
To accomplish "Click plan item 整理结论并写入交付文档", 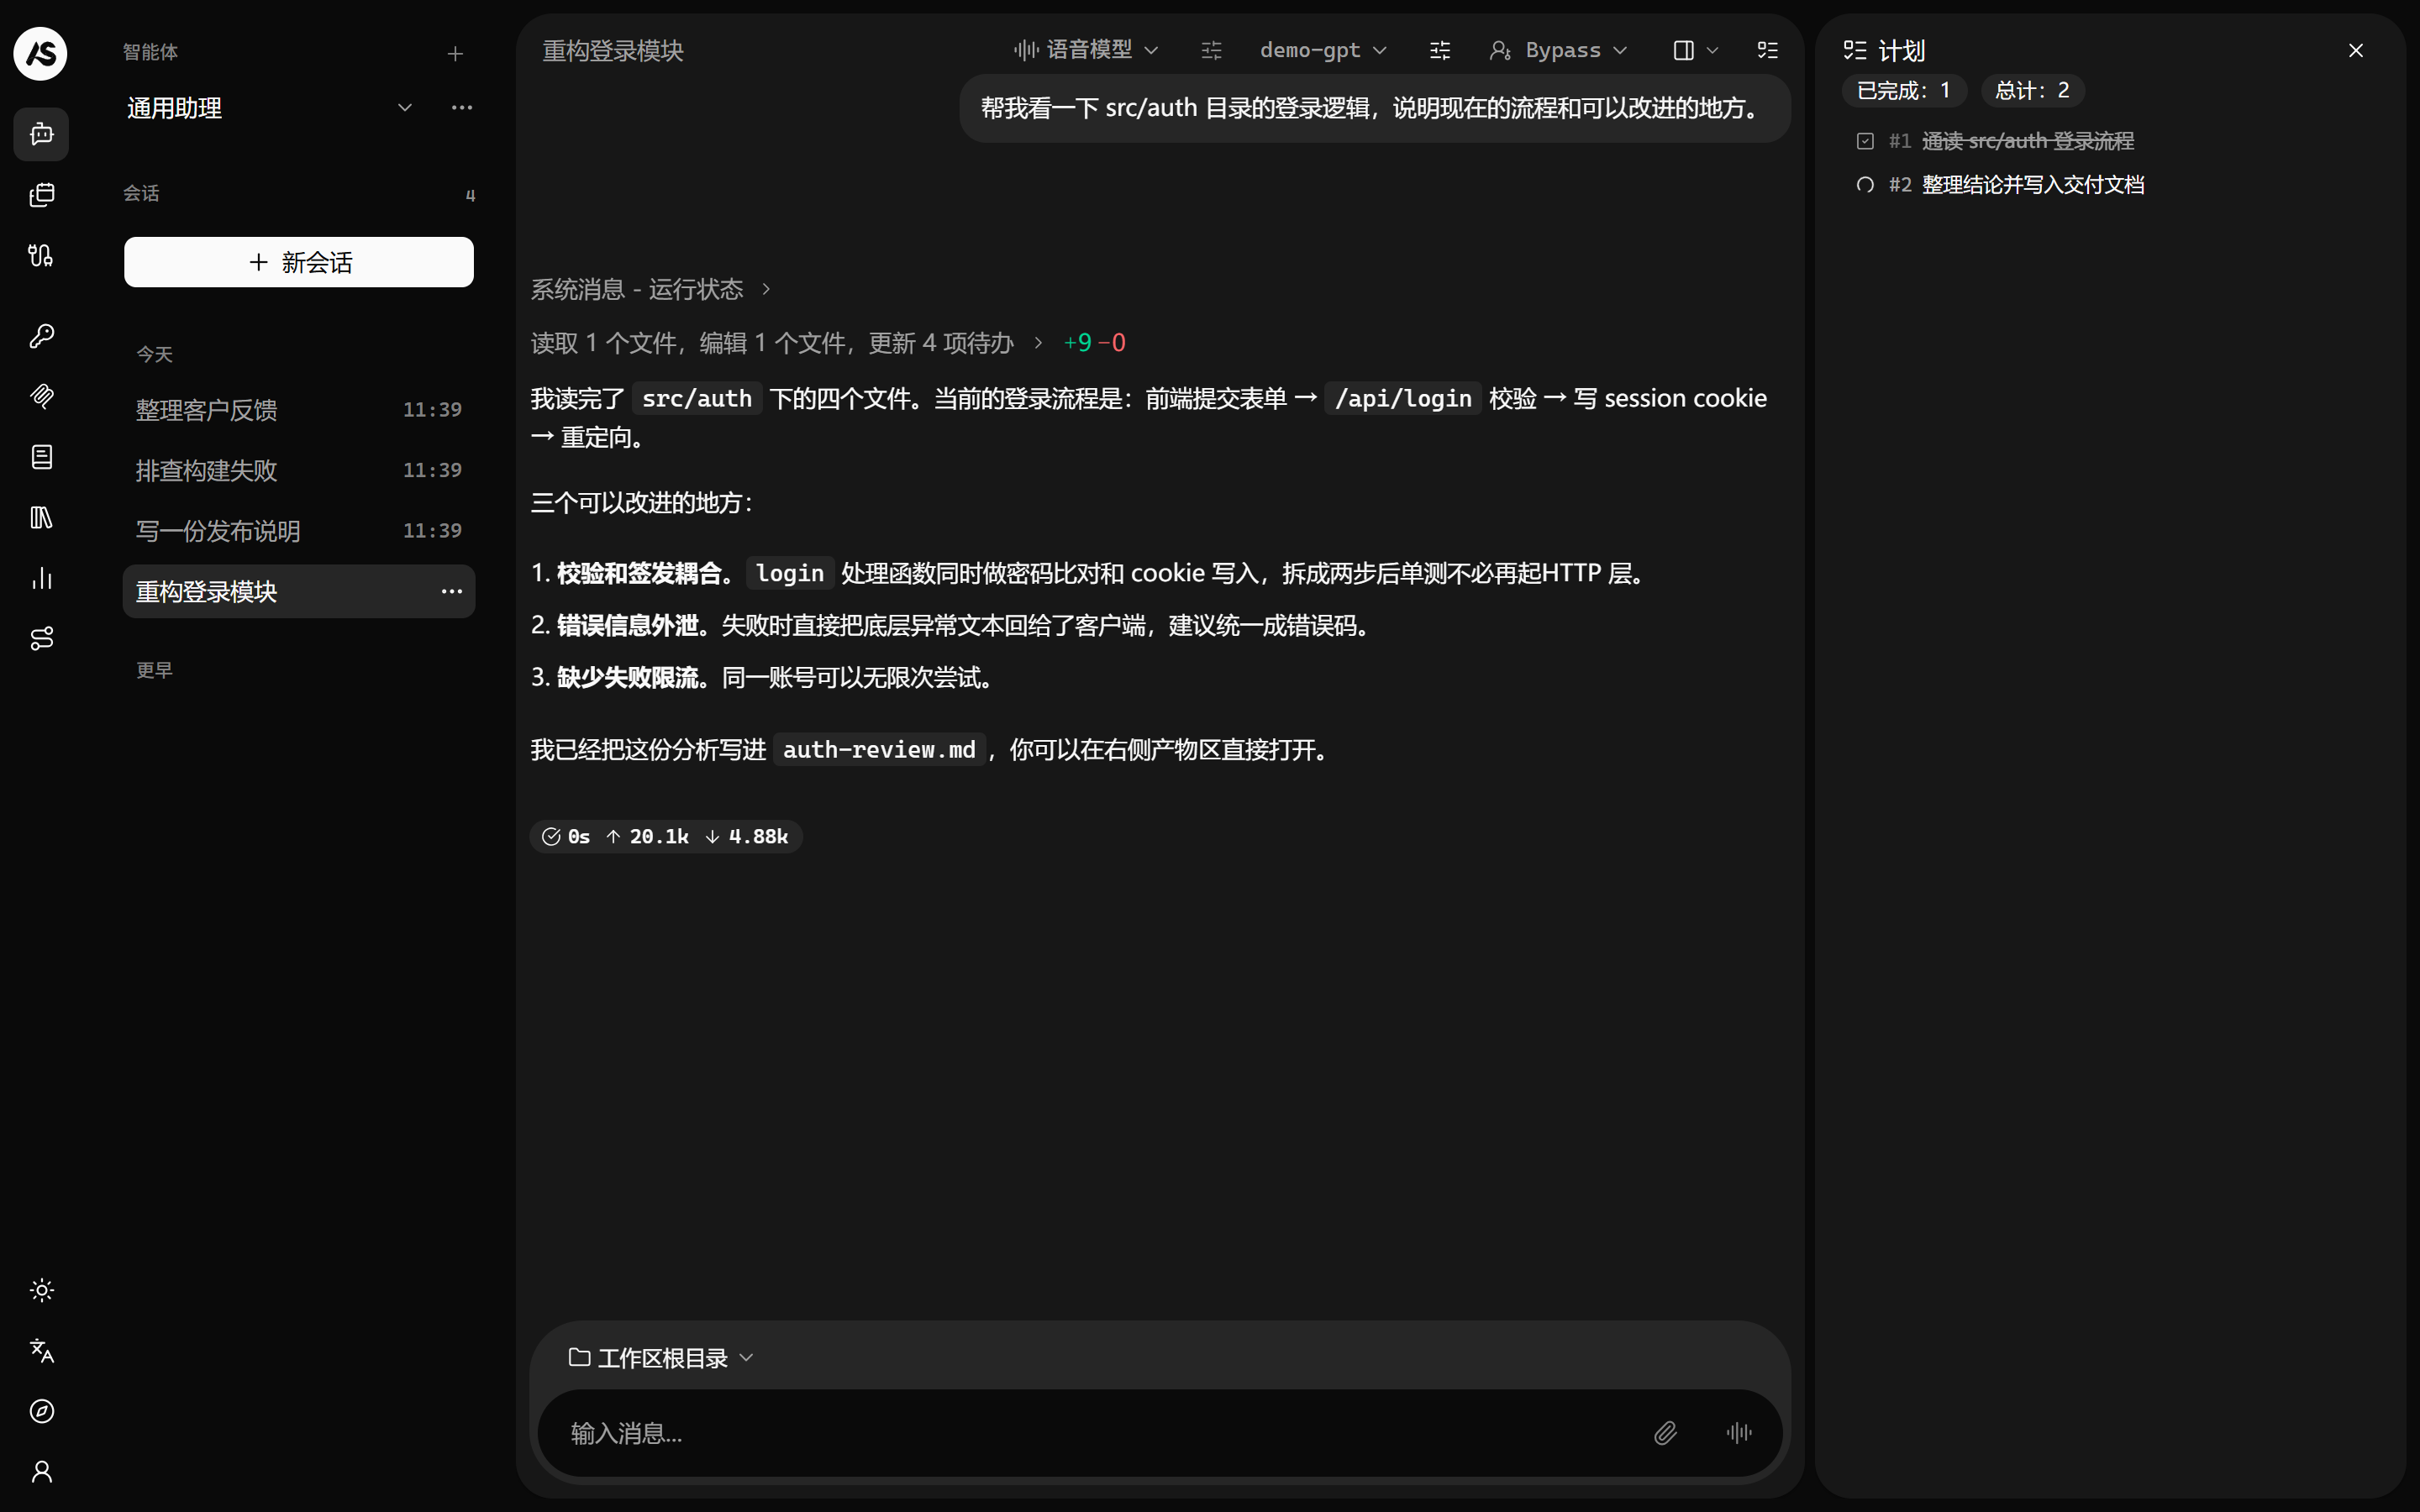I will point(2033,185).
